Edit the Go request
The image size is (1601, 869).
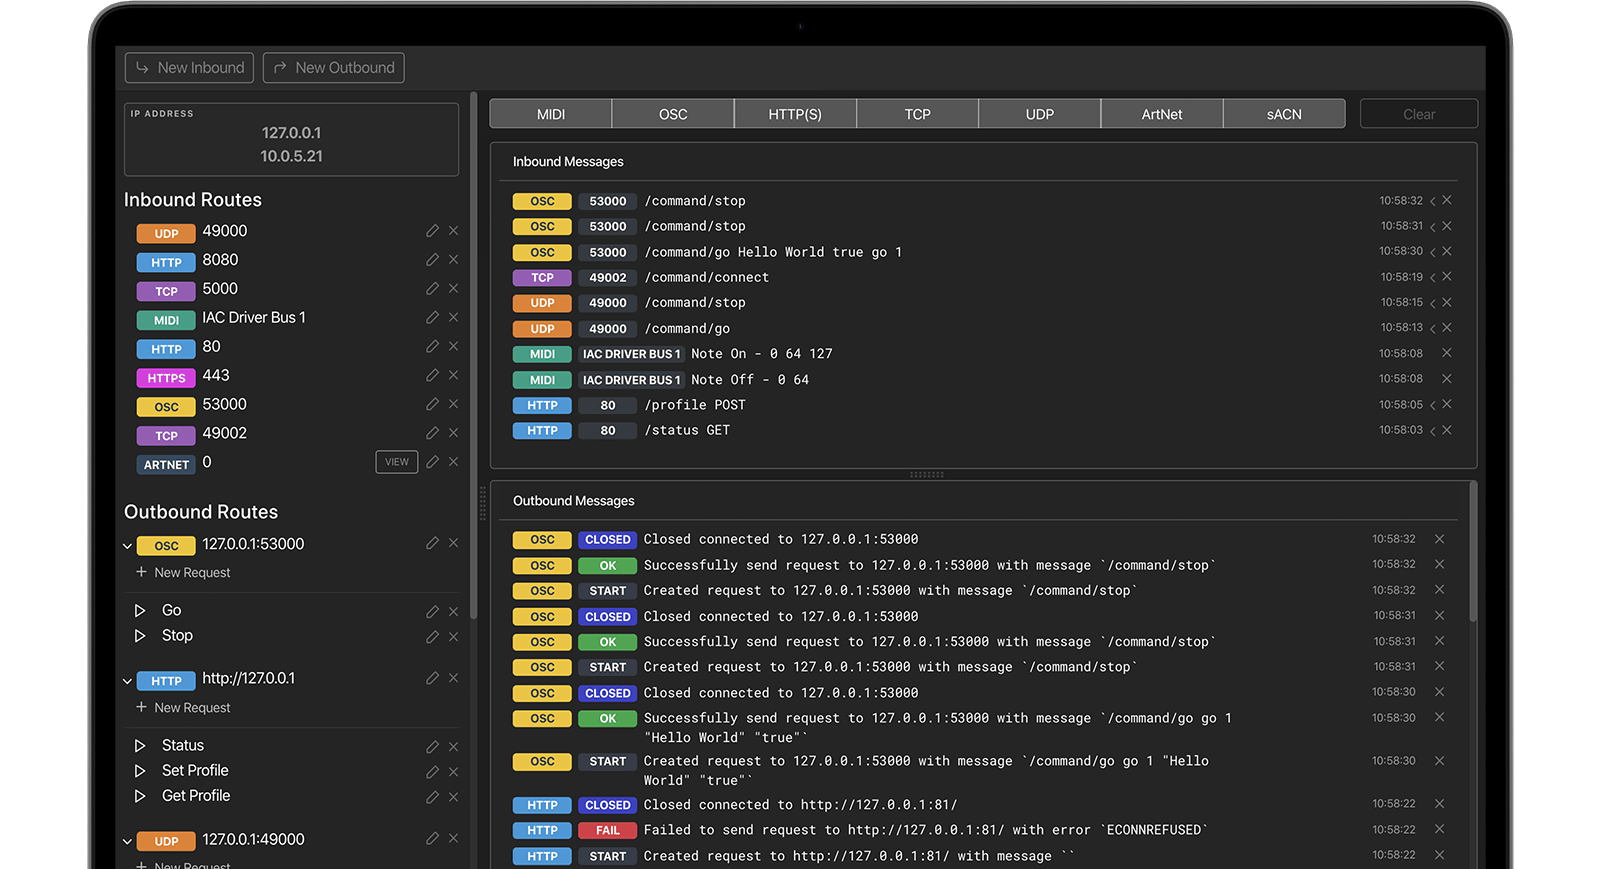tap(432, 611)
